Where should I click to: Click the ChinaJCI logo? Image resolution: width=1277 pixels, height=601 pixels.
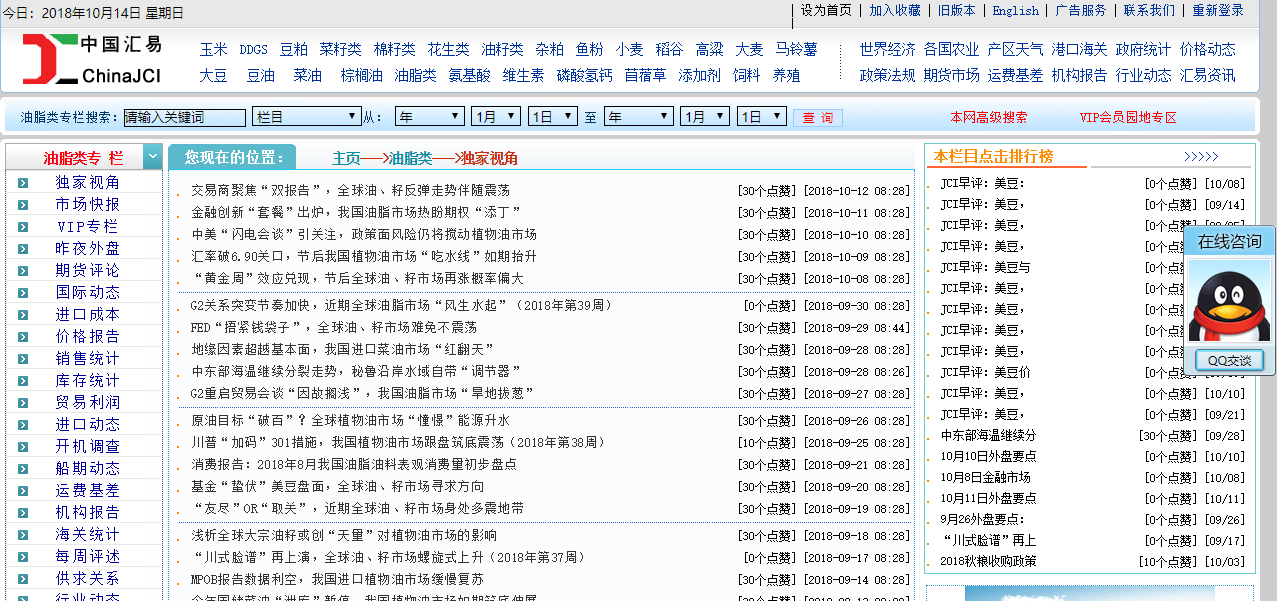(x=91, y=60)
